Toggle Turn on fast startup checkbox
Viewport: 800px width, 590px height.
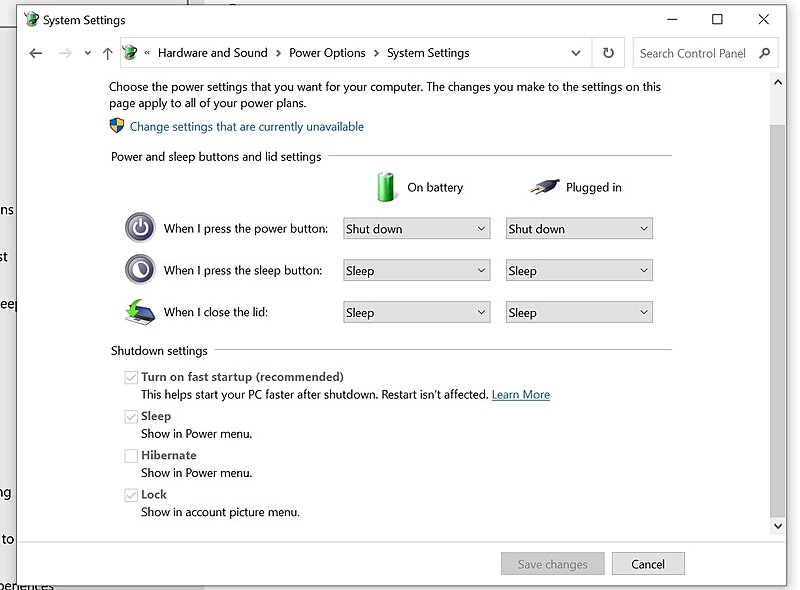131,377
